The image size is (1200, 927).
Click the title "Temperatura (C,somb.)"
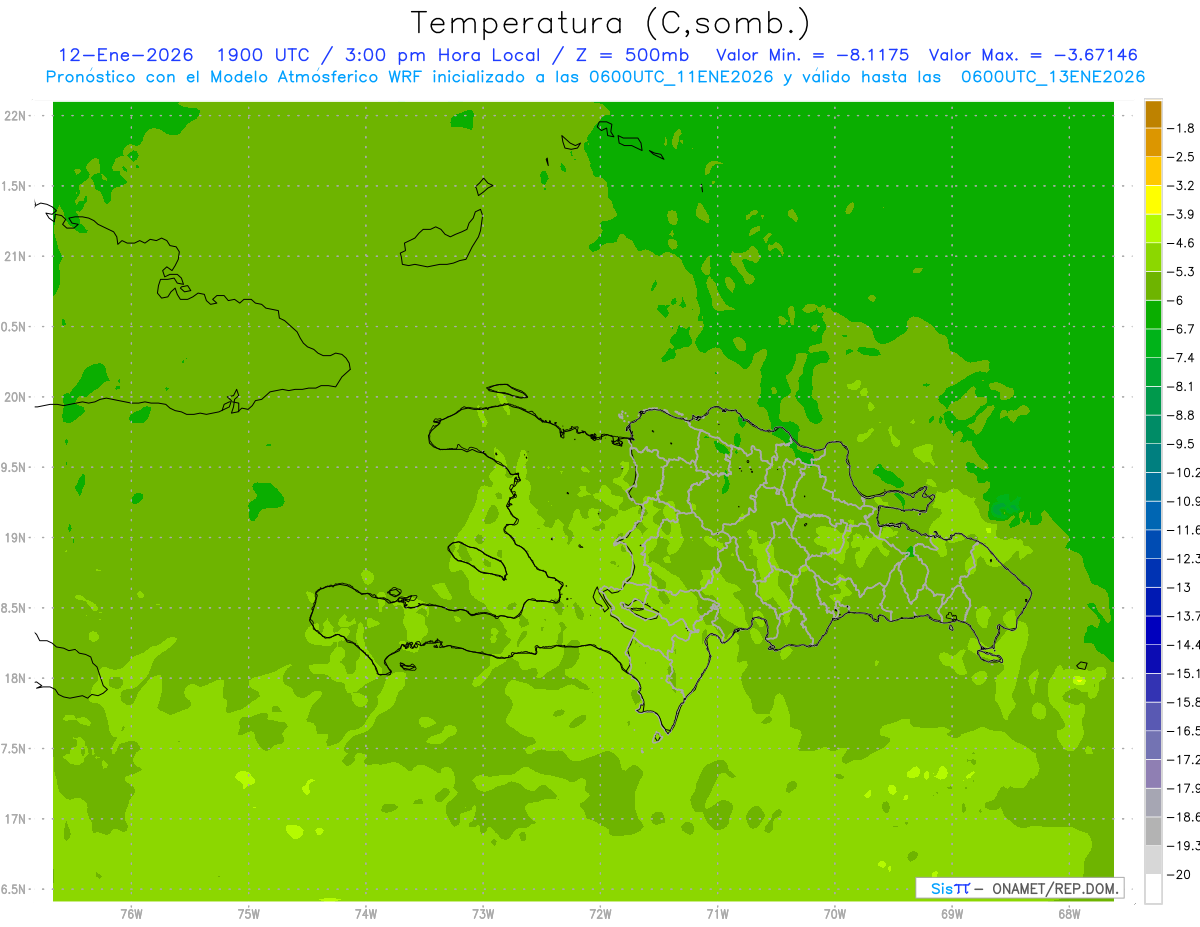(x=610, y=23)
